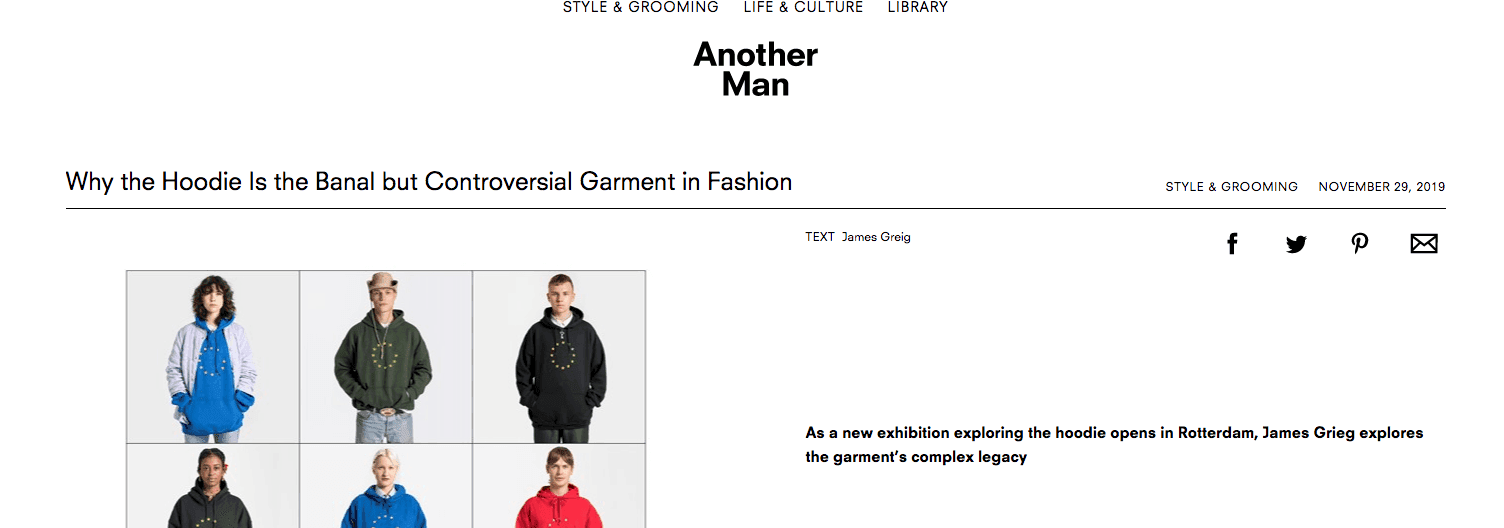
Task: Open author James Greig link
Action: (876, 237)
